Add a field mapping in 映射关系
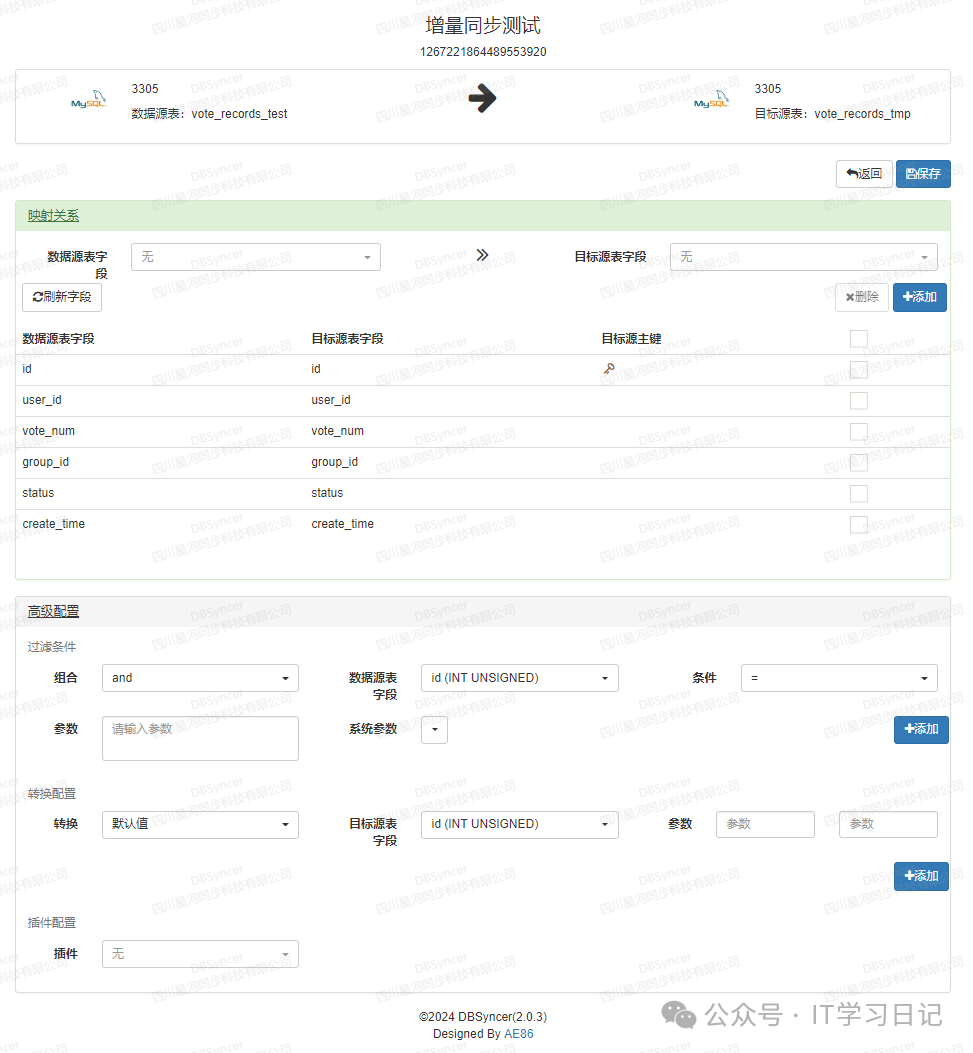 pyautogui.click(x=919, y=297)
